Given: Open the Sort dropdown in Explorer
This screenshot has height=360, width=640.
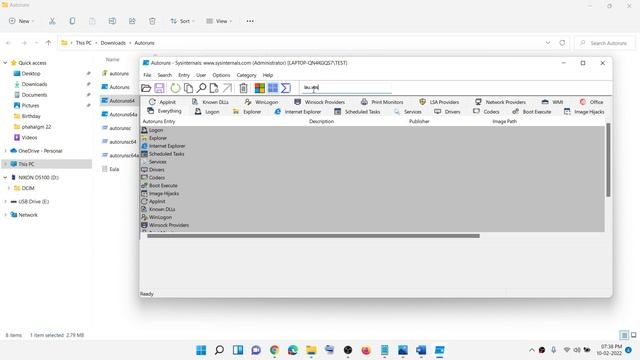Looking at the screenshot, I should tap(182, 21).
